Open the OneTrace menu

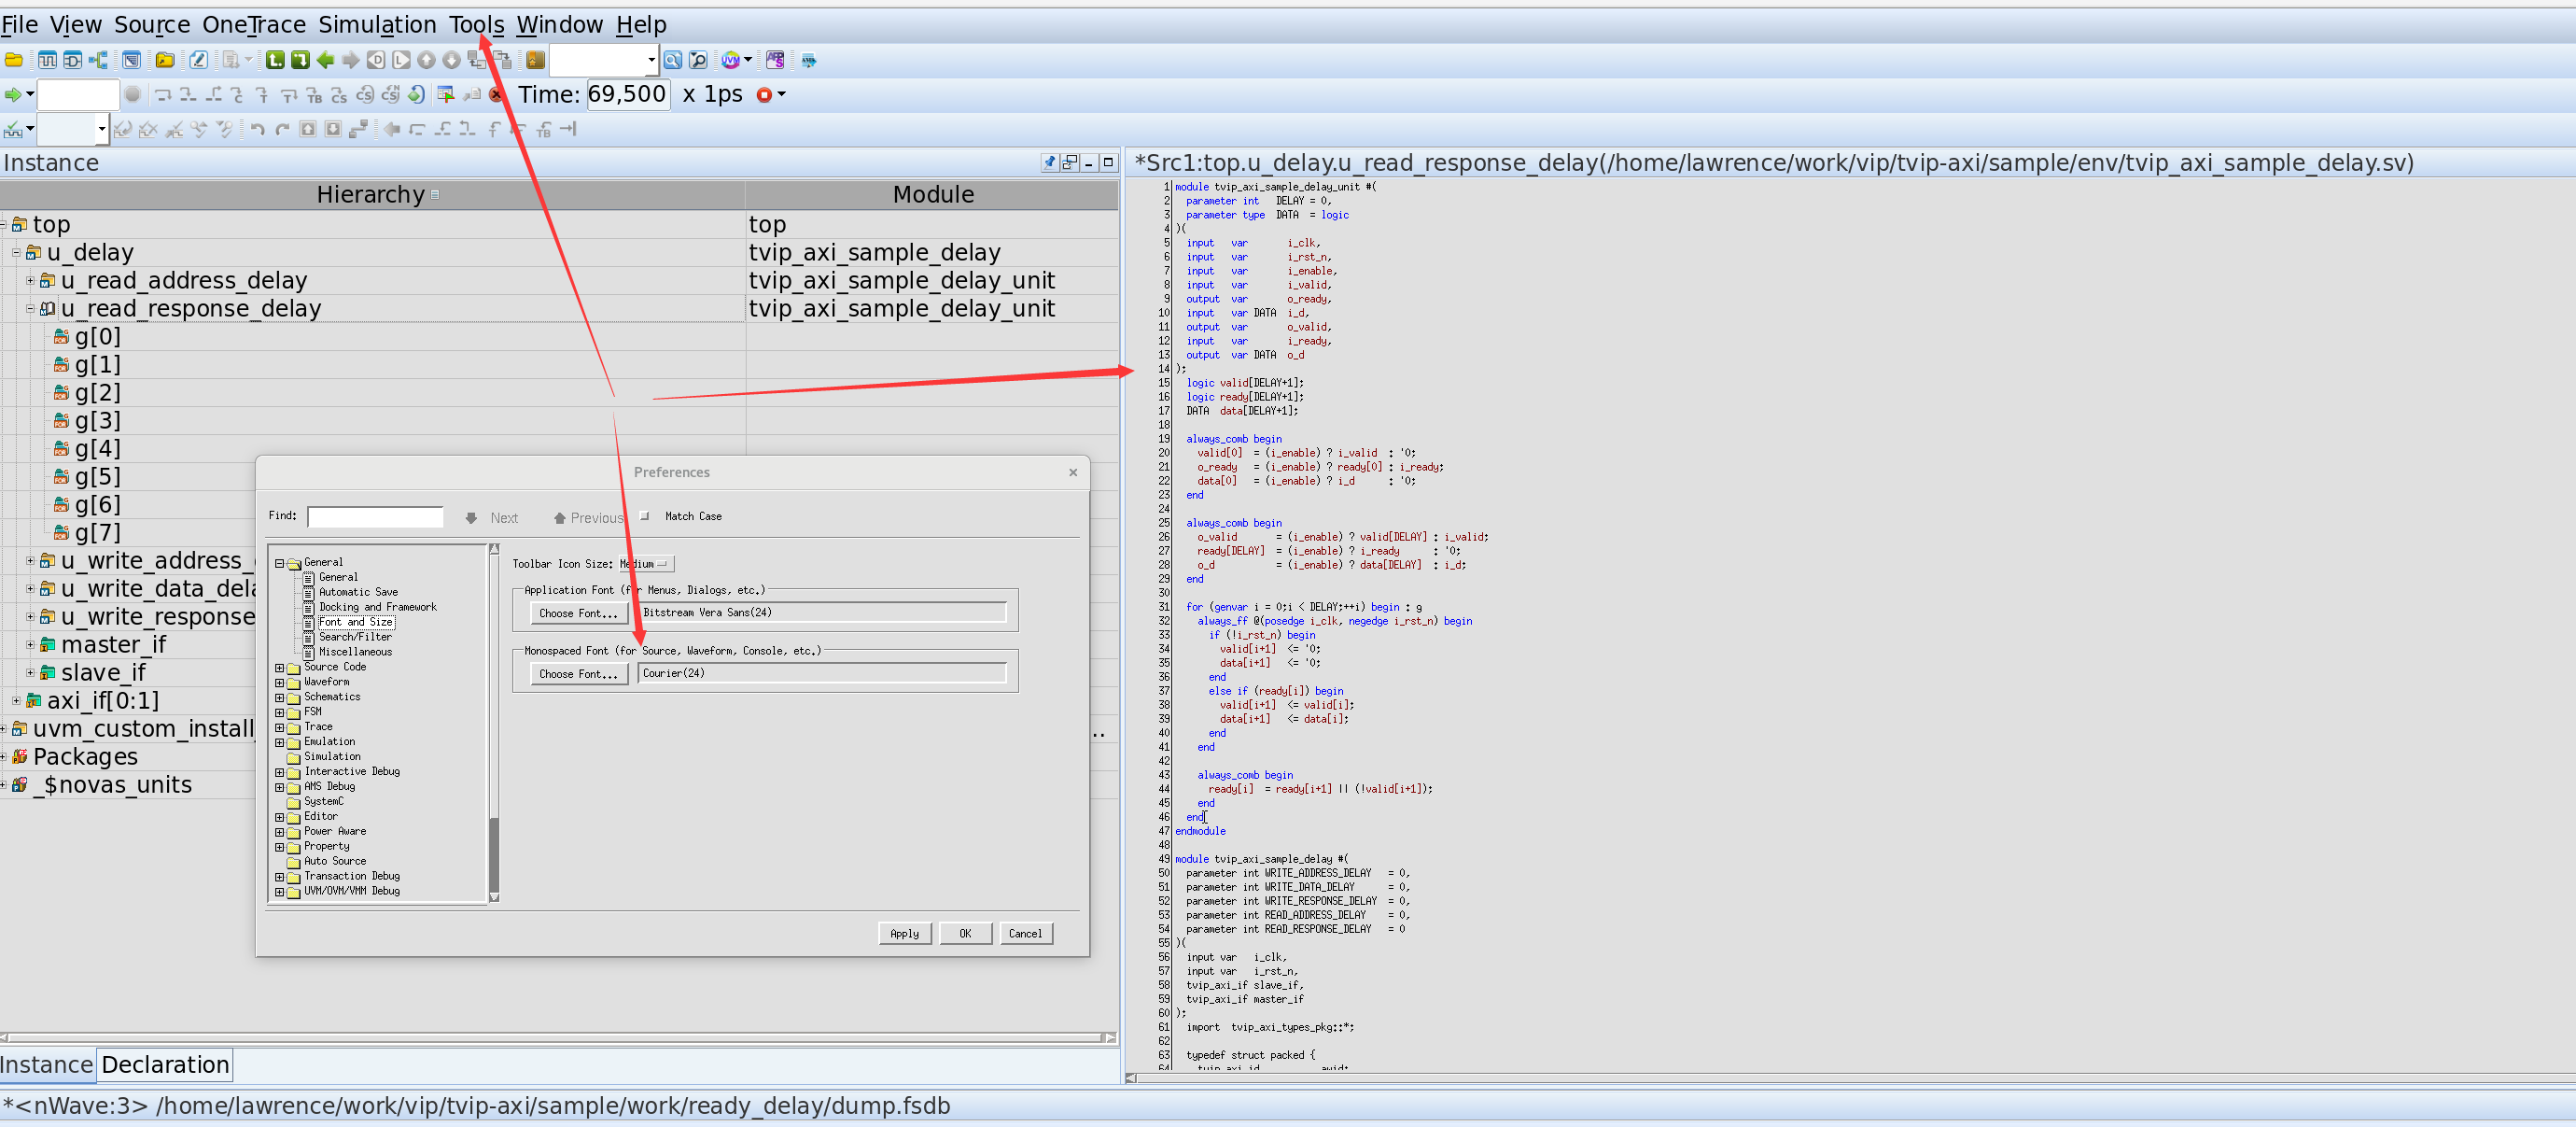(x=254, y=24)
